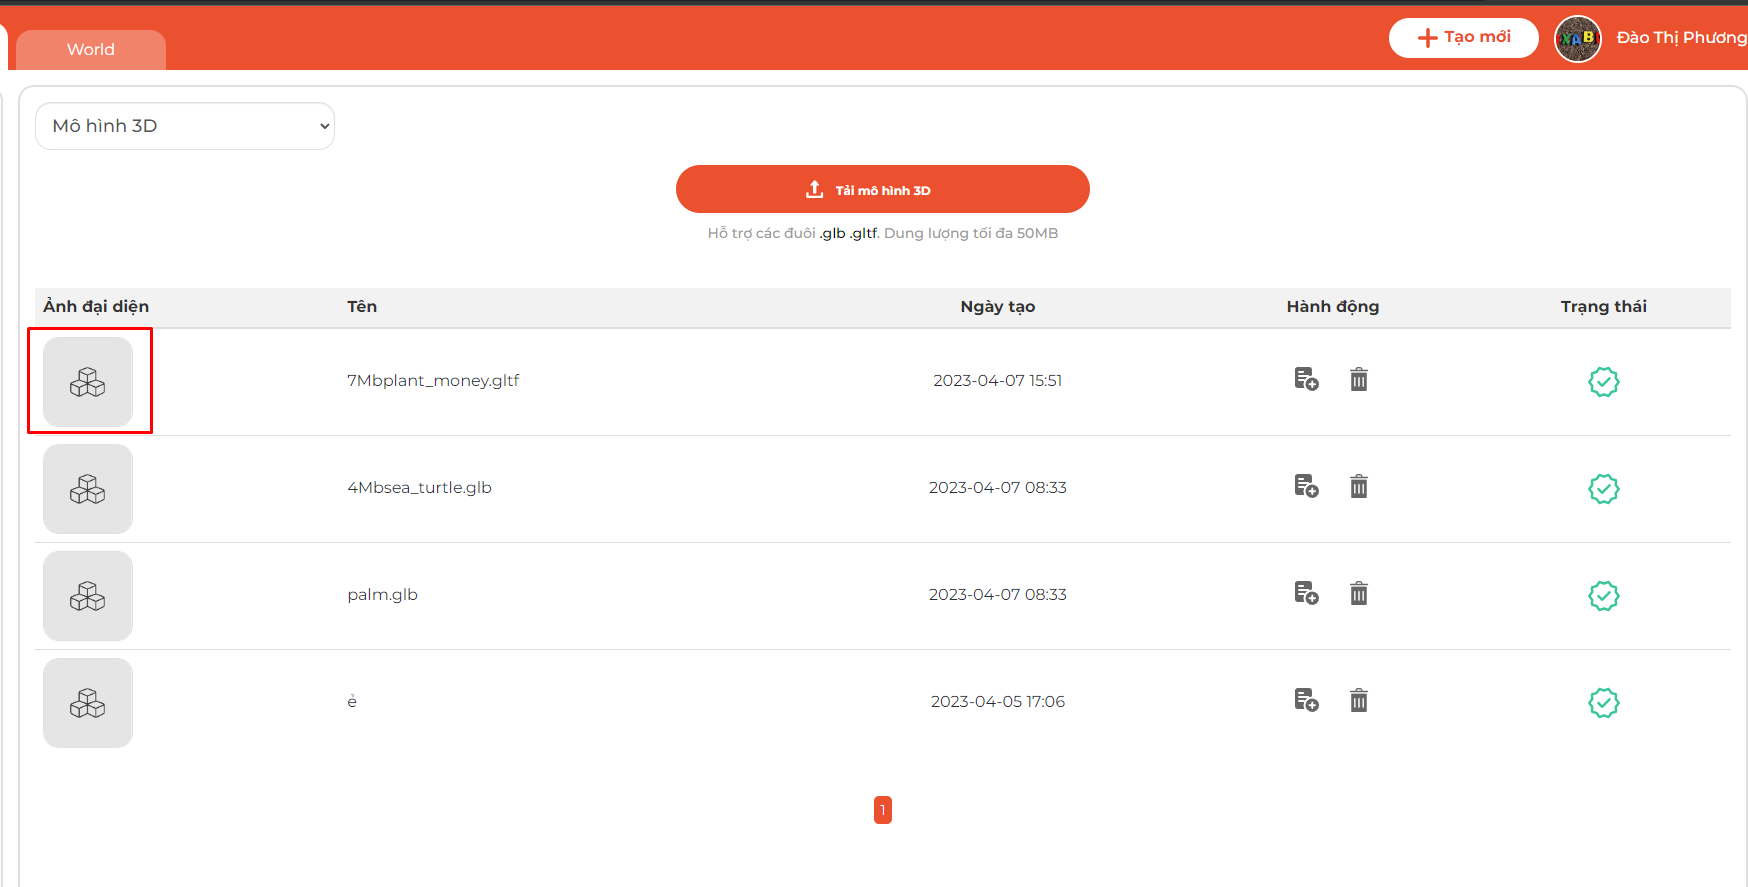Click the Tạo mới button
Screen dimensions: 1748x887
[x=1463, y=38]
